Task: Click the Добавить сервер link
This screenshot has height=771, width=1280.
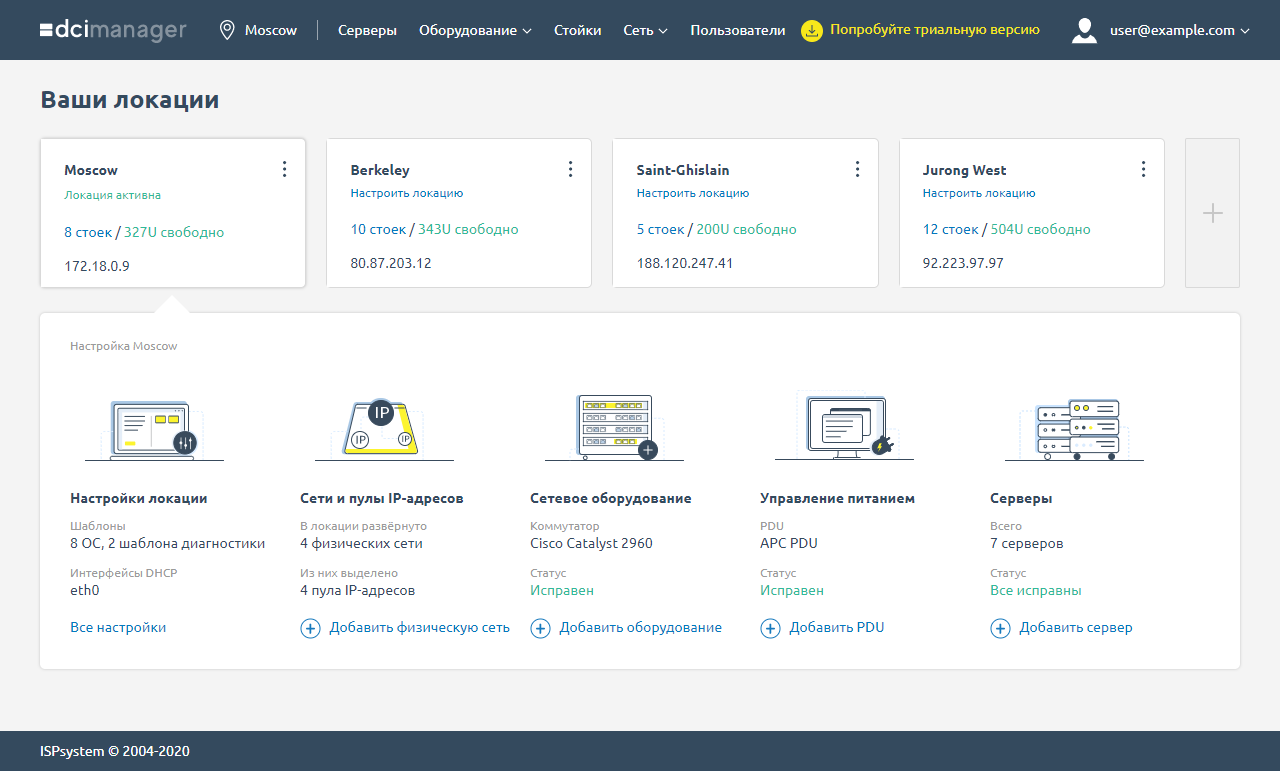Action: pos(1076,628)
